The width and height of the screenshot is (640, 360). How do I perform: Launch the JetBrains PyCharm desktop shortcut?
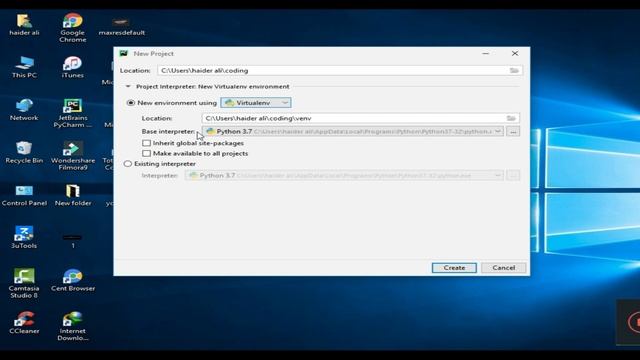click(72, 113)
